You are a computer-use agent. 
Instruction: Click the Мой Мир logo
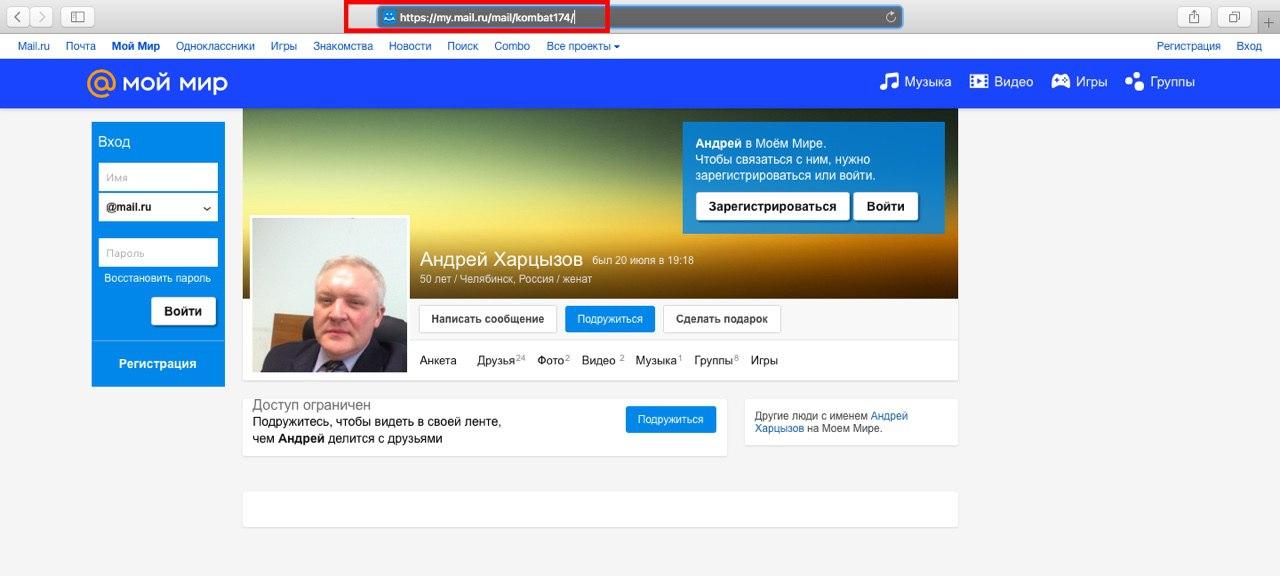click(x=157, y=83)
